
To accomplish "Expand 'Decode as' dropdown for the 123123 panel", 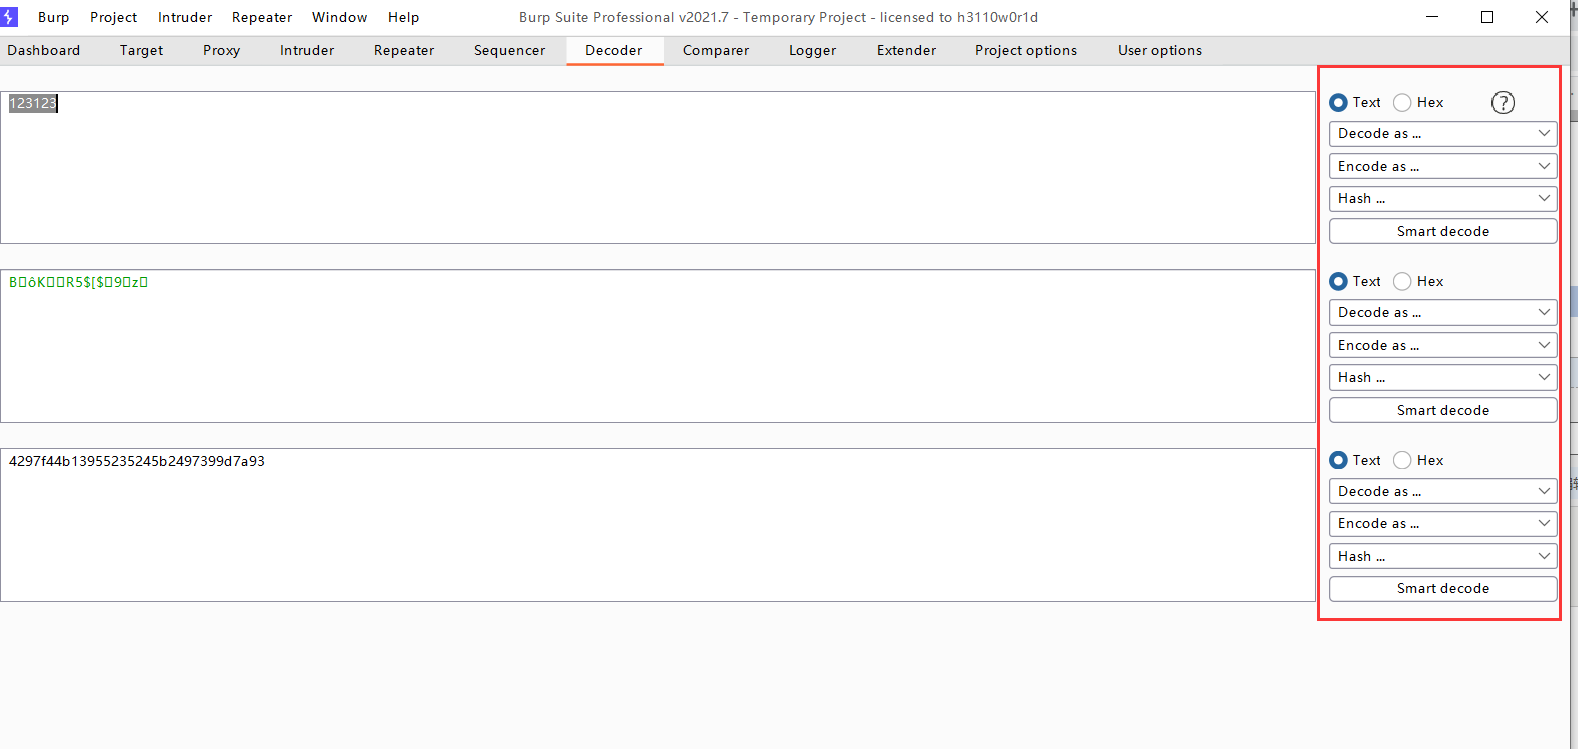I will point(1443,133).
